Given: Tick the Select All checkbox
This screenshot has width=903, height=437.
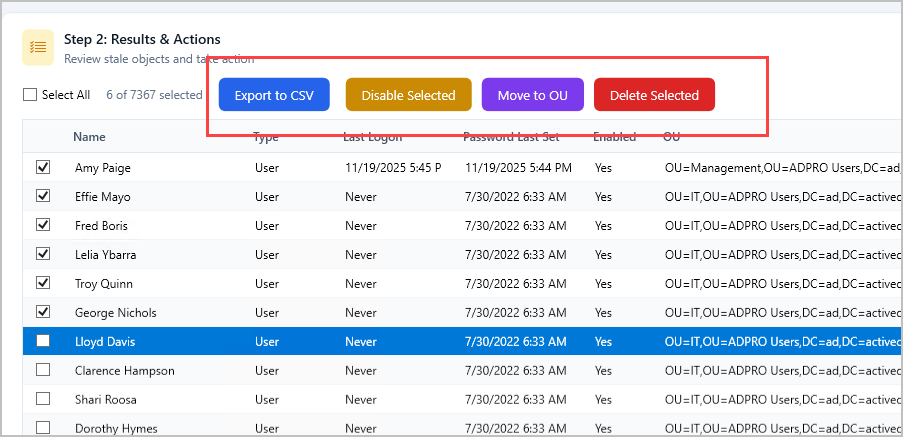Looking at the screenshot, I should pyautogui.click(x=30, y=94).
